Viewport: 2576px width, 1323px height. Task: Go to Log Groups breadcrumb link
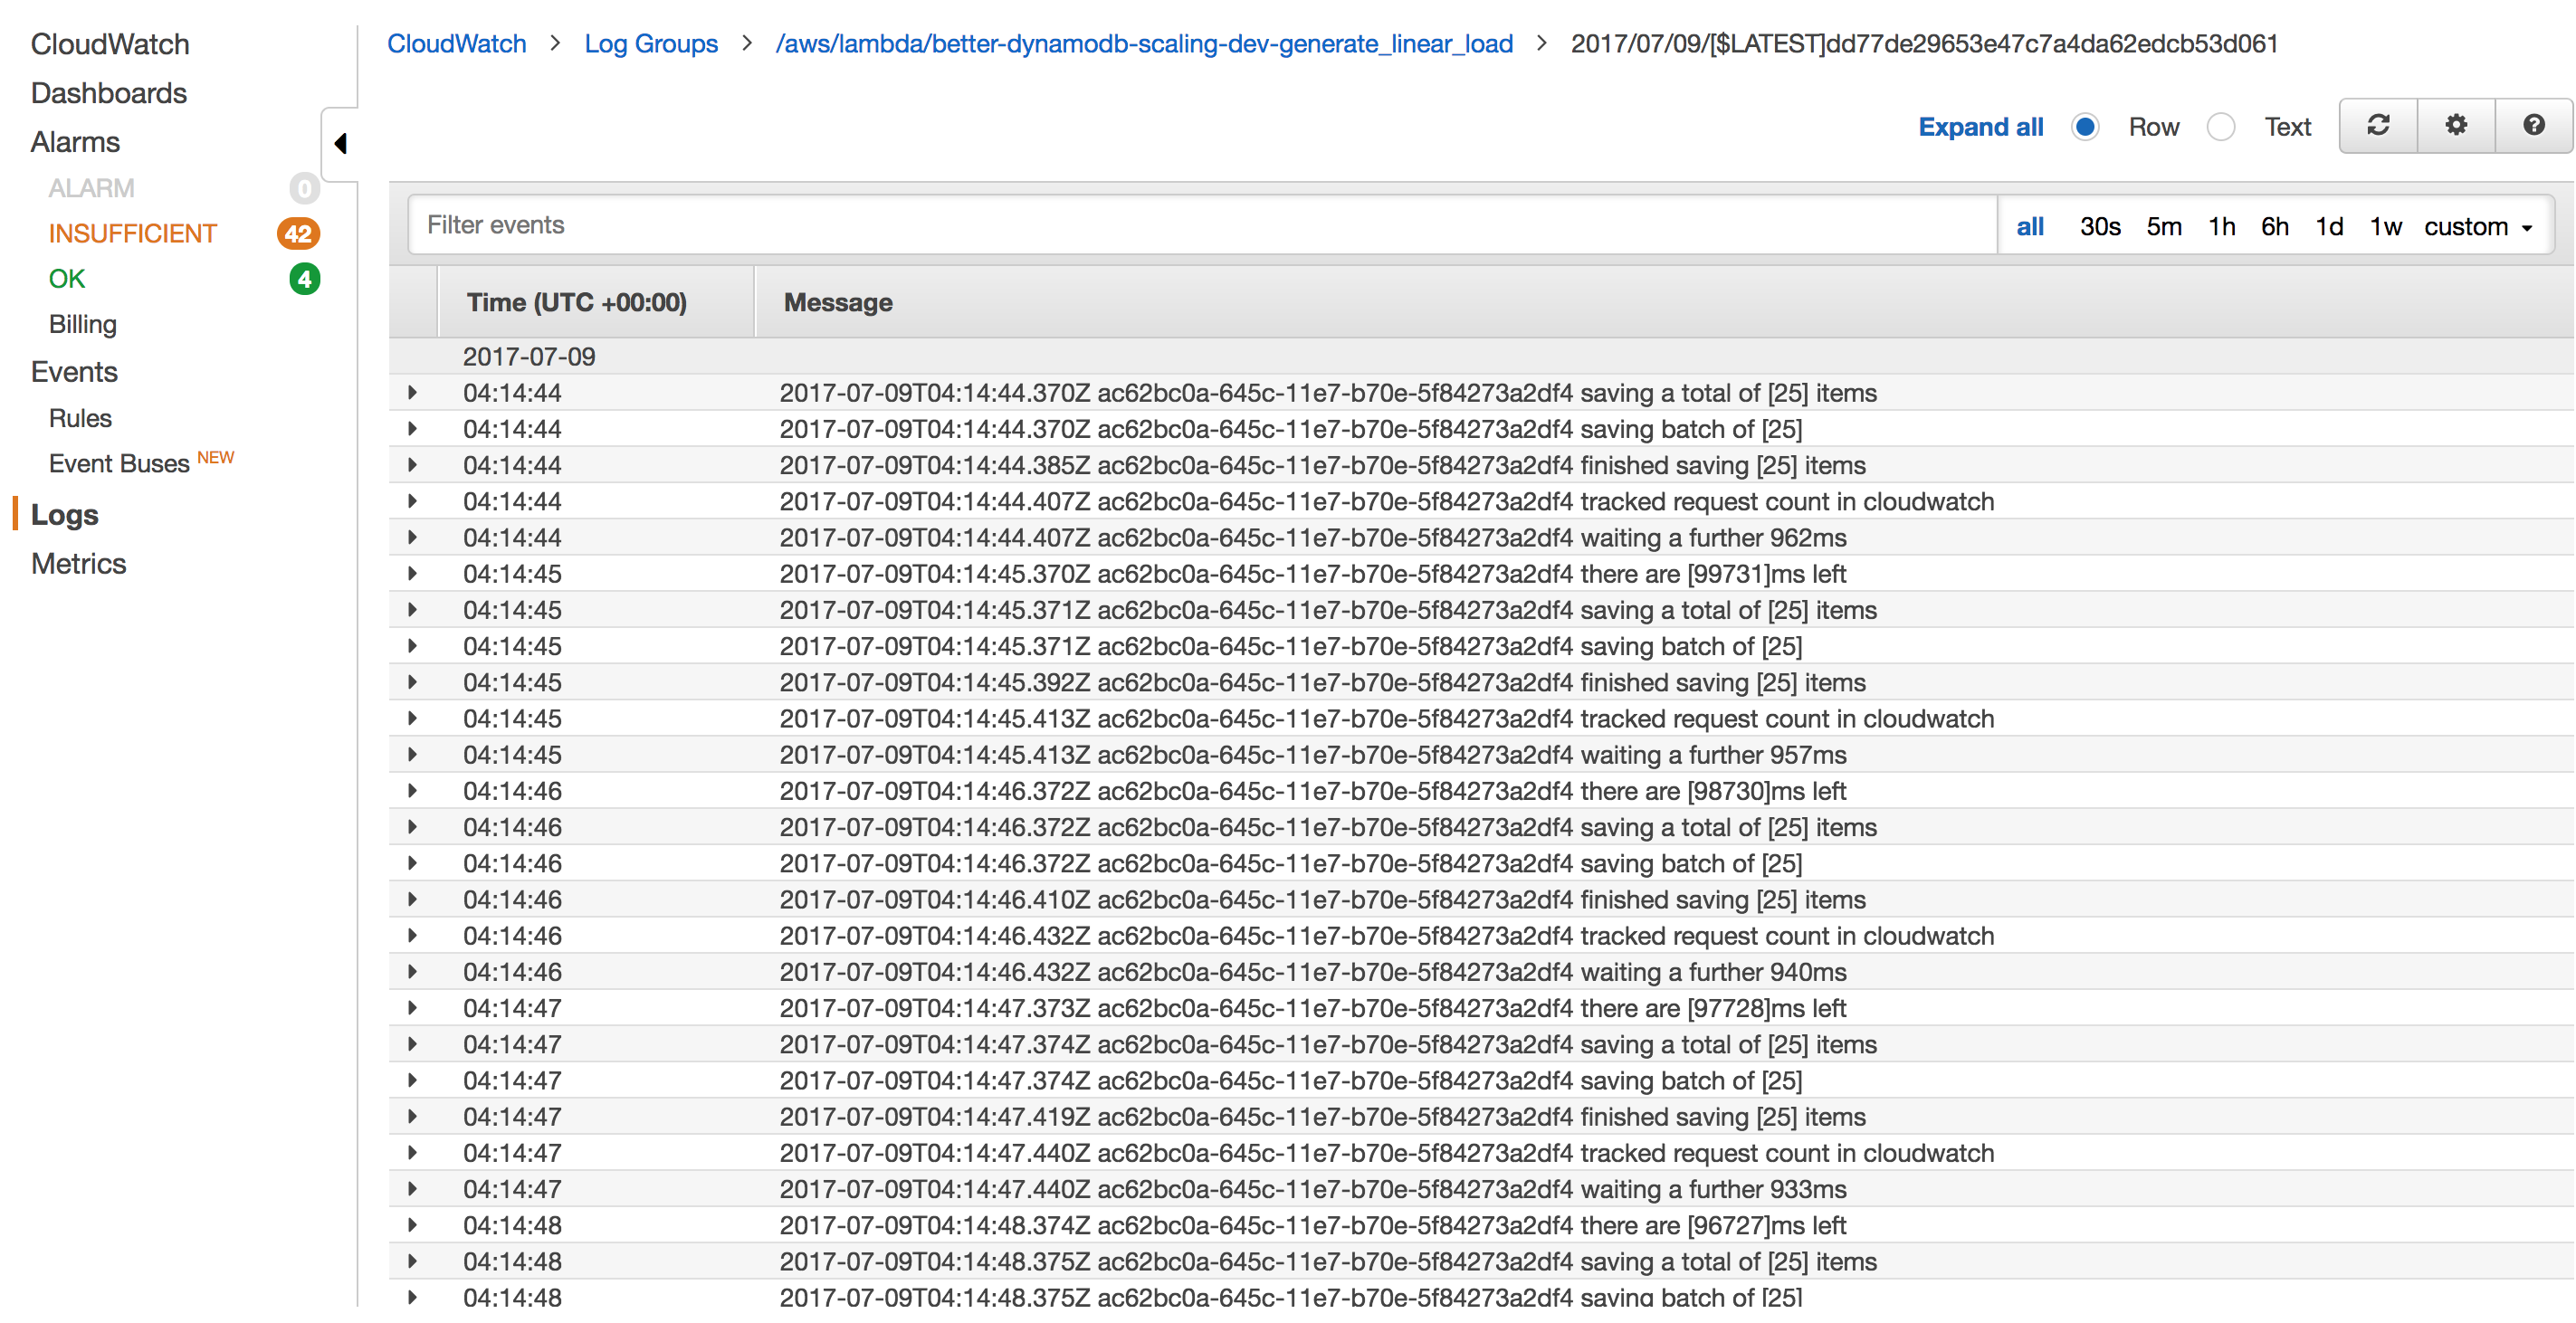(651, 44)
